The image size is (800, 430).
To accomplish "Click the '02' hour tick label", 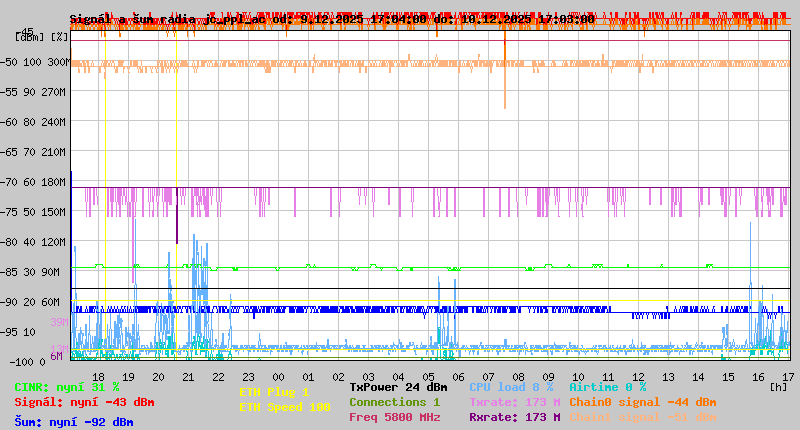I will point(338,377).
